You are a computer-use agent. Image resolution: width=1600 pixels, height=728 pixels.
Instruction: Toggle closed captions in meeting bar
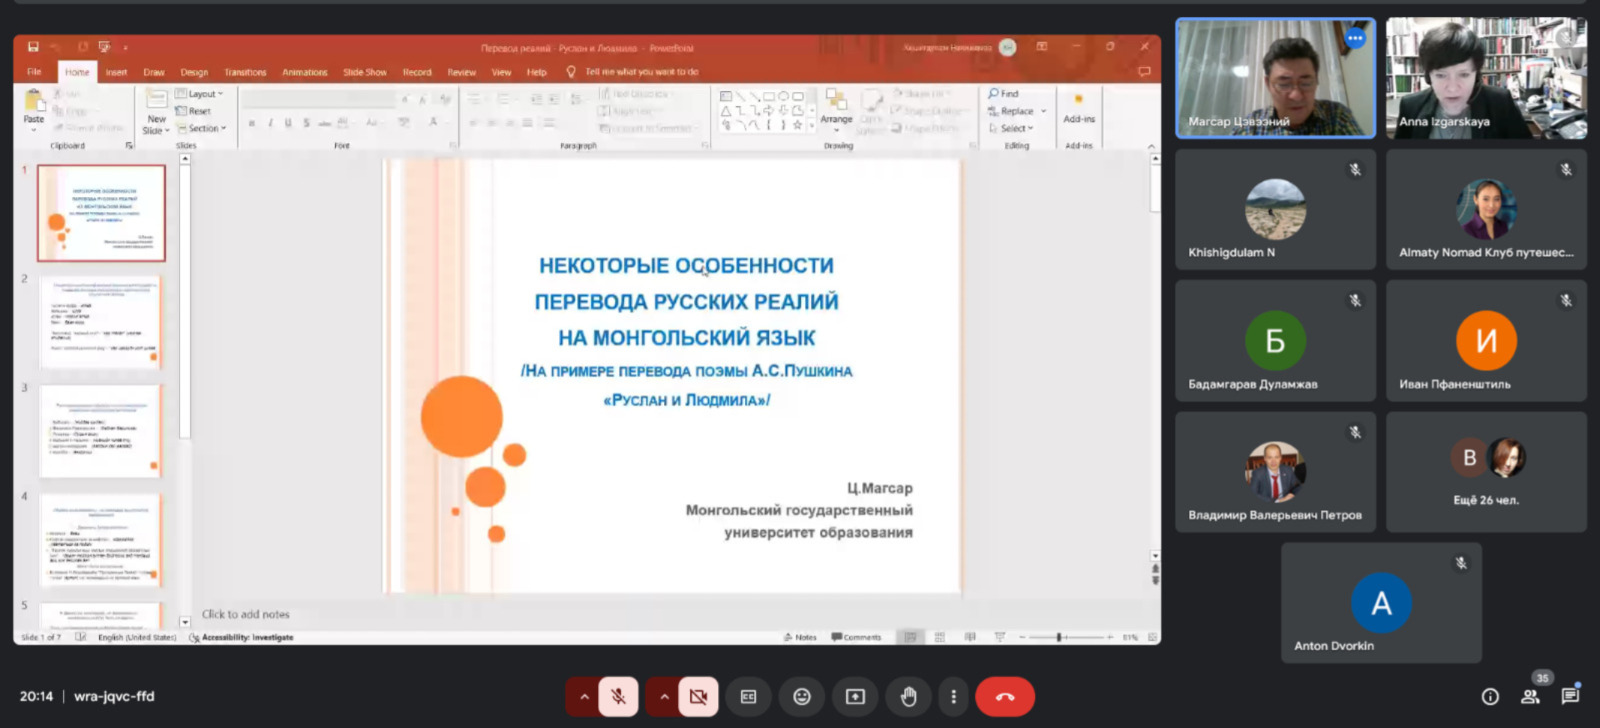tap(748, 697)
